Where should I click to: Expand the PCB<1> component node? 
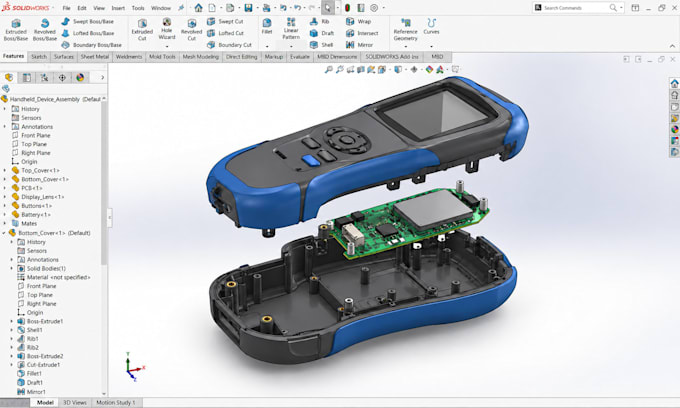click(x=5, y=188)
